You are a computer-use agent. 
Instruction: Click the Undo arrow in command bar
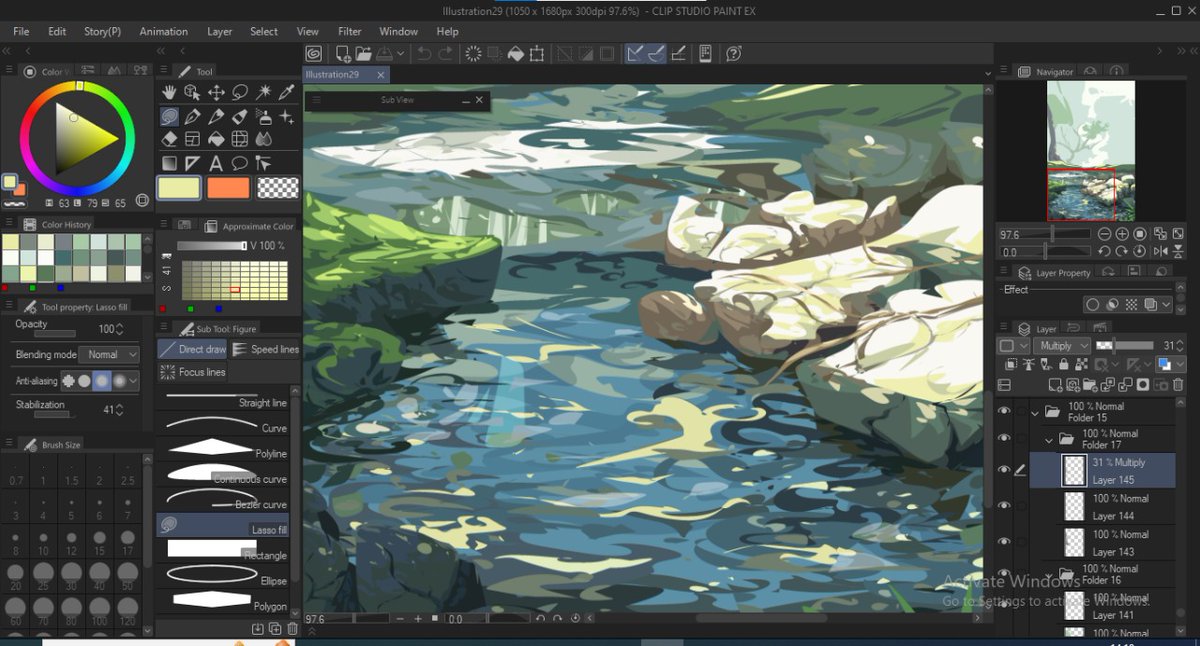point(424,54)
